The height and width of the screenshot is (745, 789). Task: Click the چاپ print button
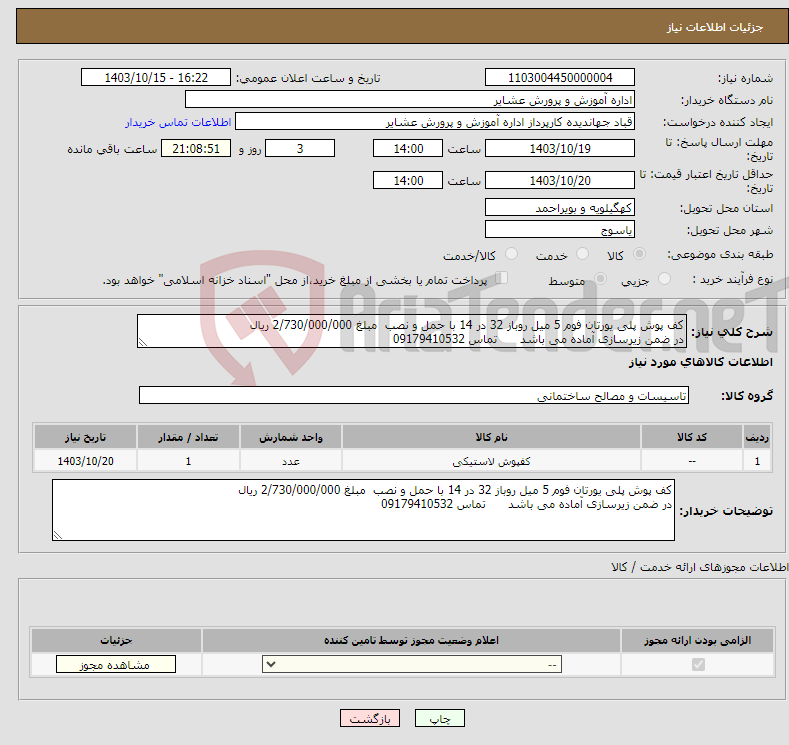tap(439, 718)
